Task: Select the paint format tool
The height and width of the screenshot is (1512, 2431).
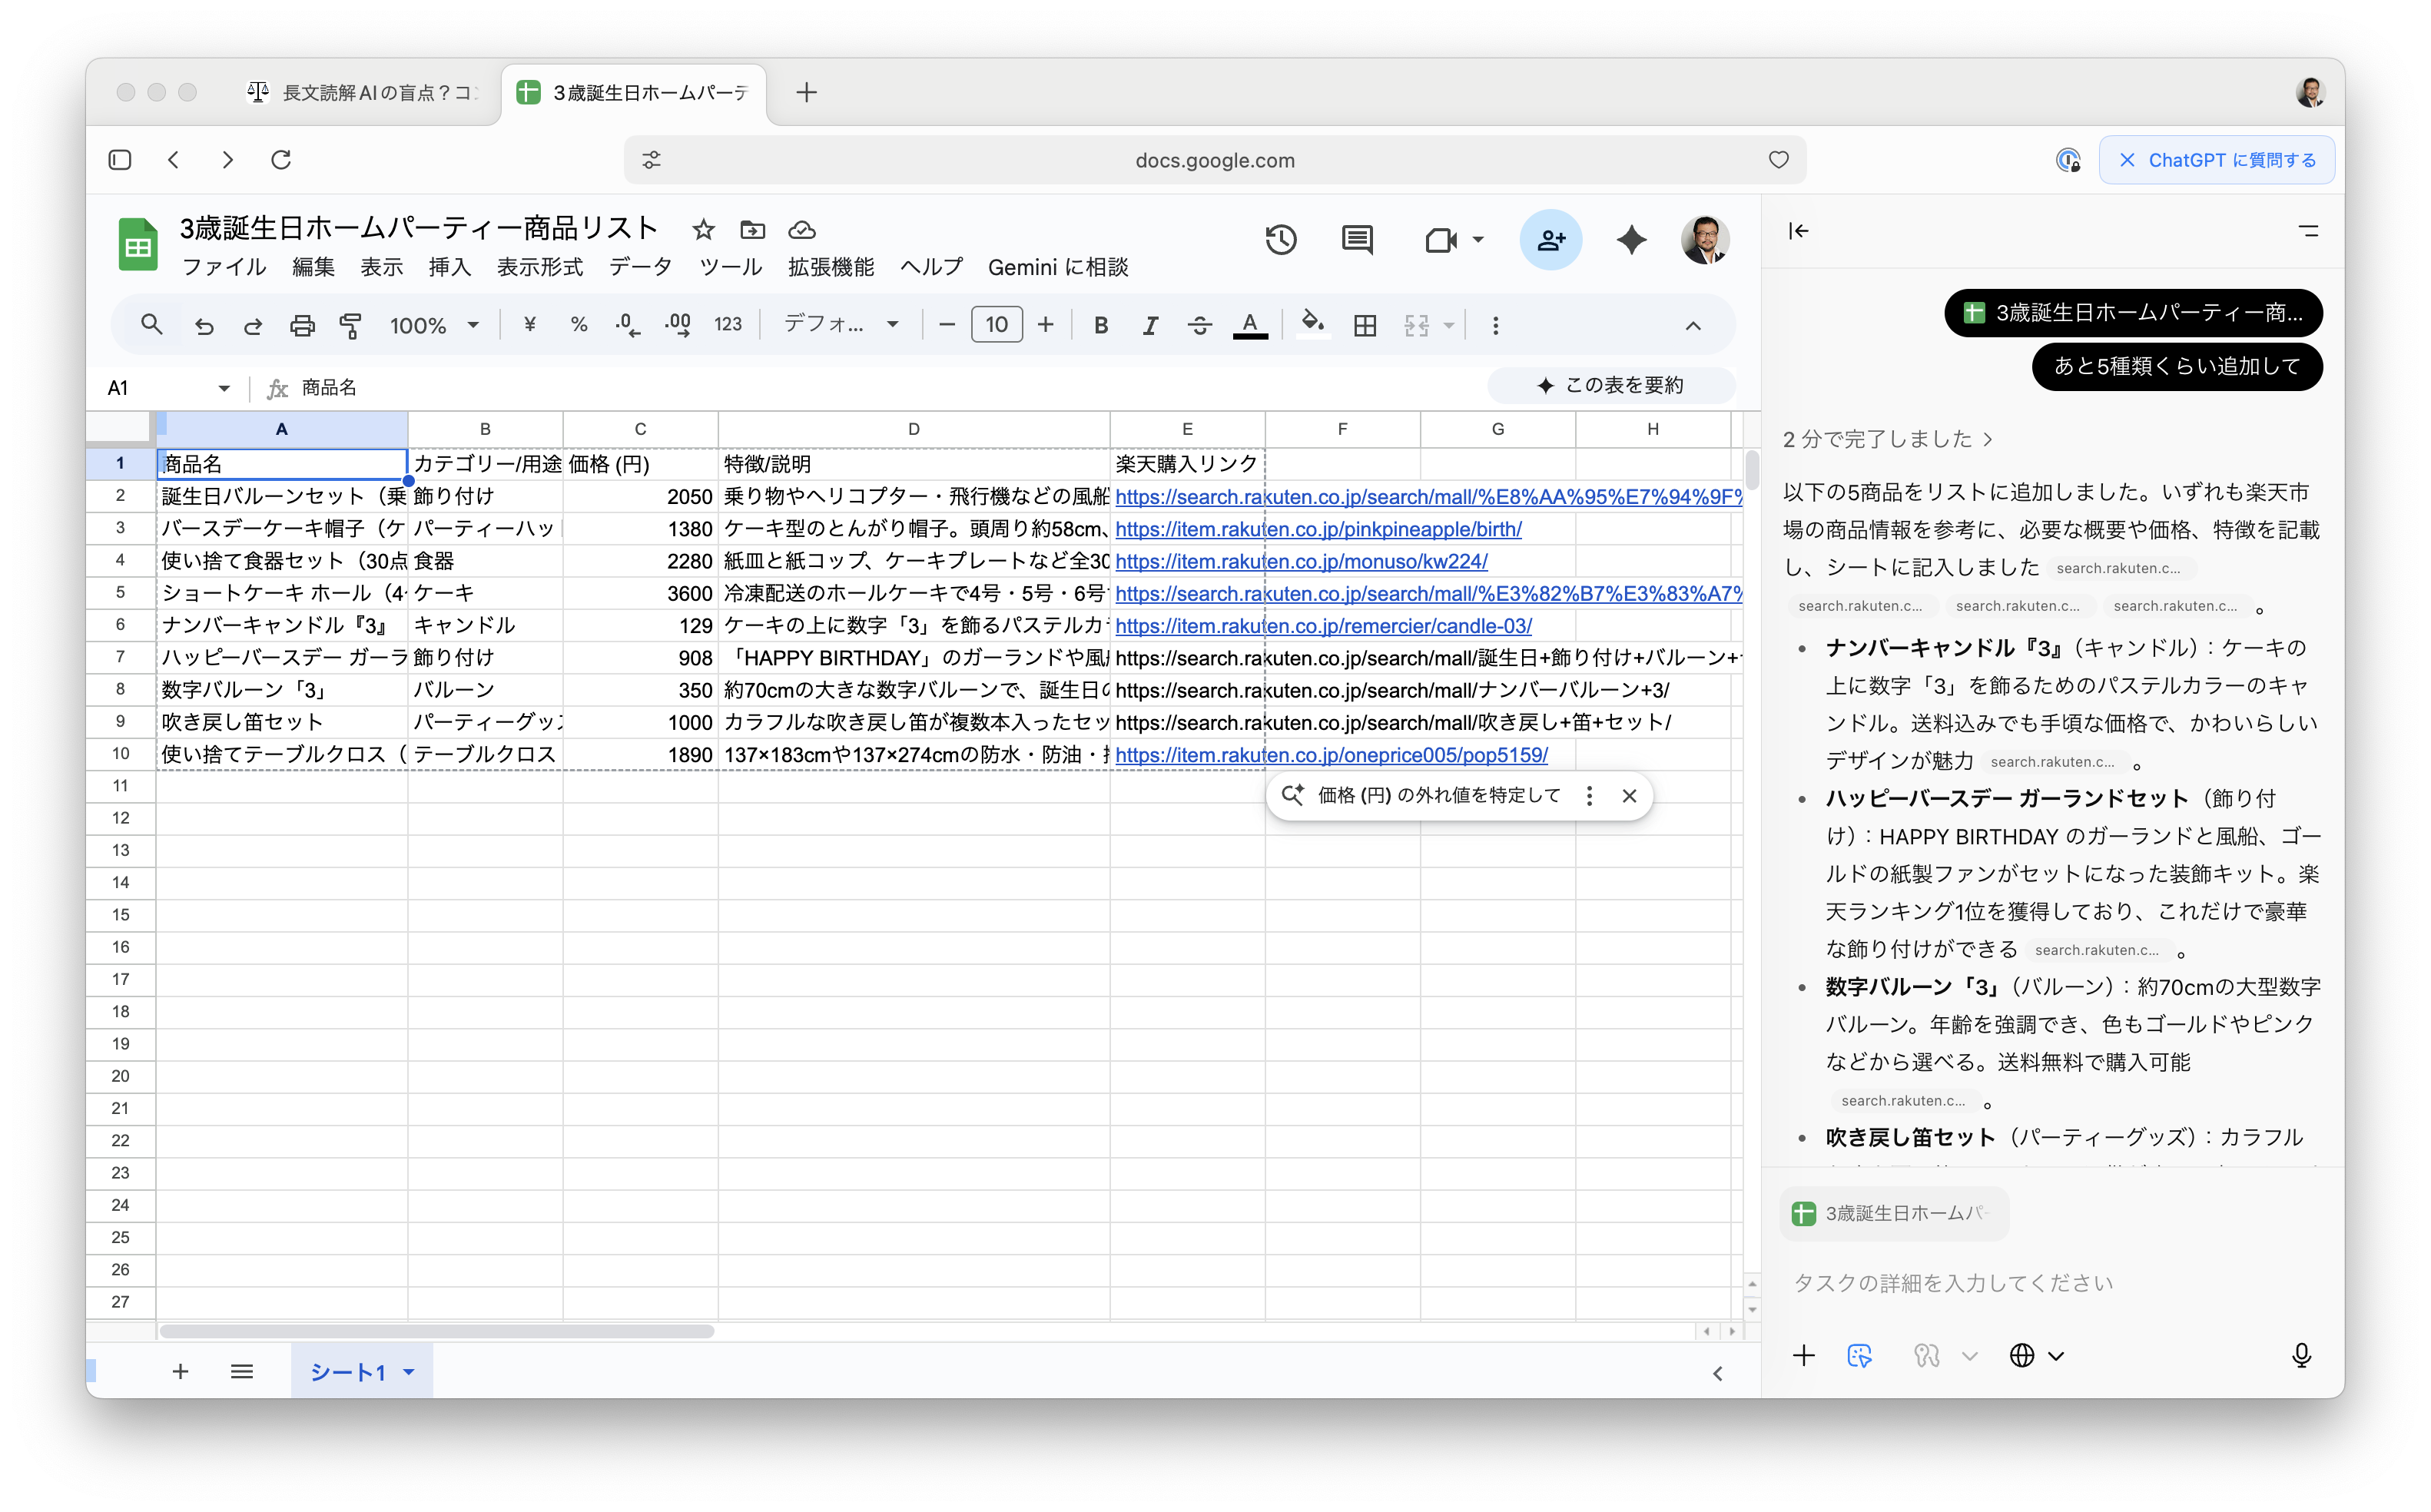Action: 350,325
